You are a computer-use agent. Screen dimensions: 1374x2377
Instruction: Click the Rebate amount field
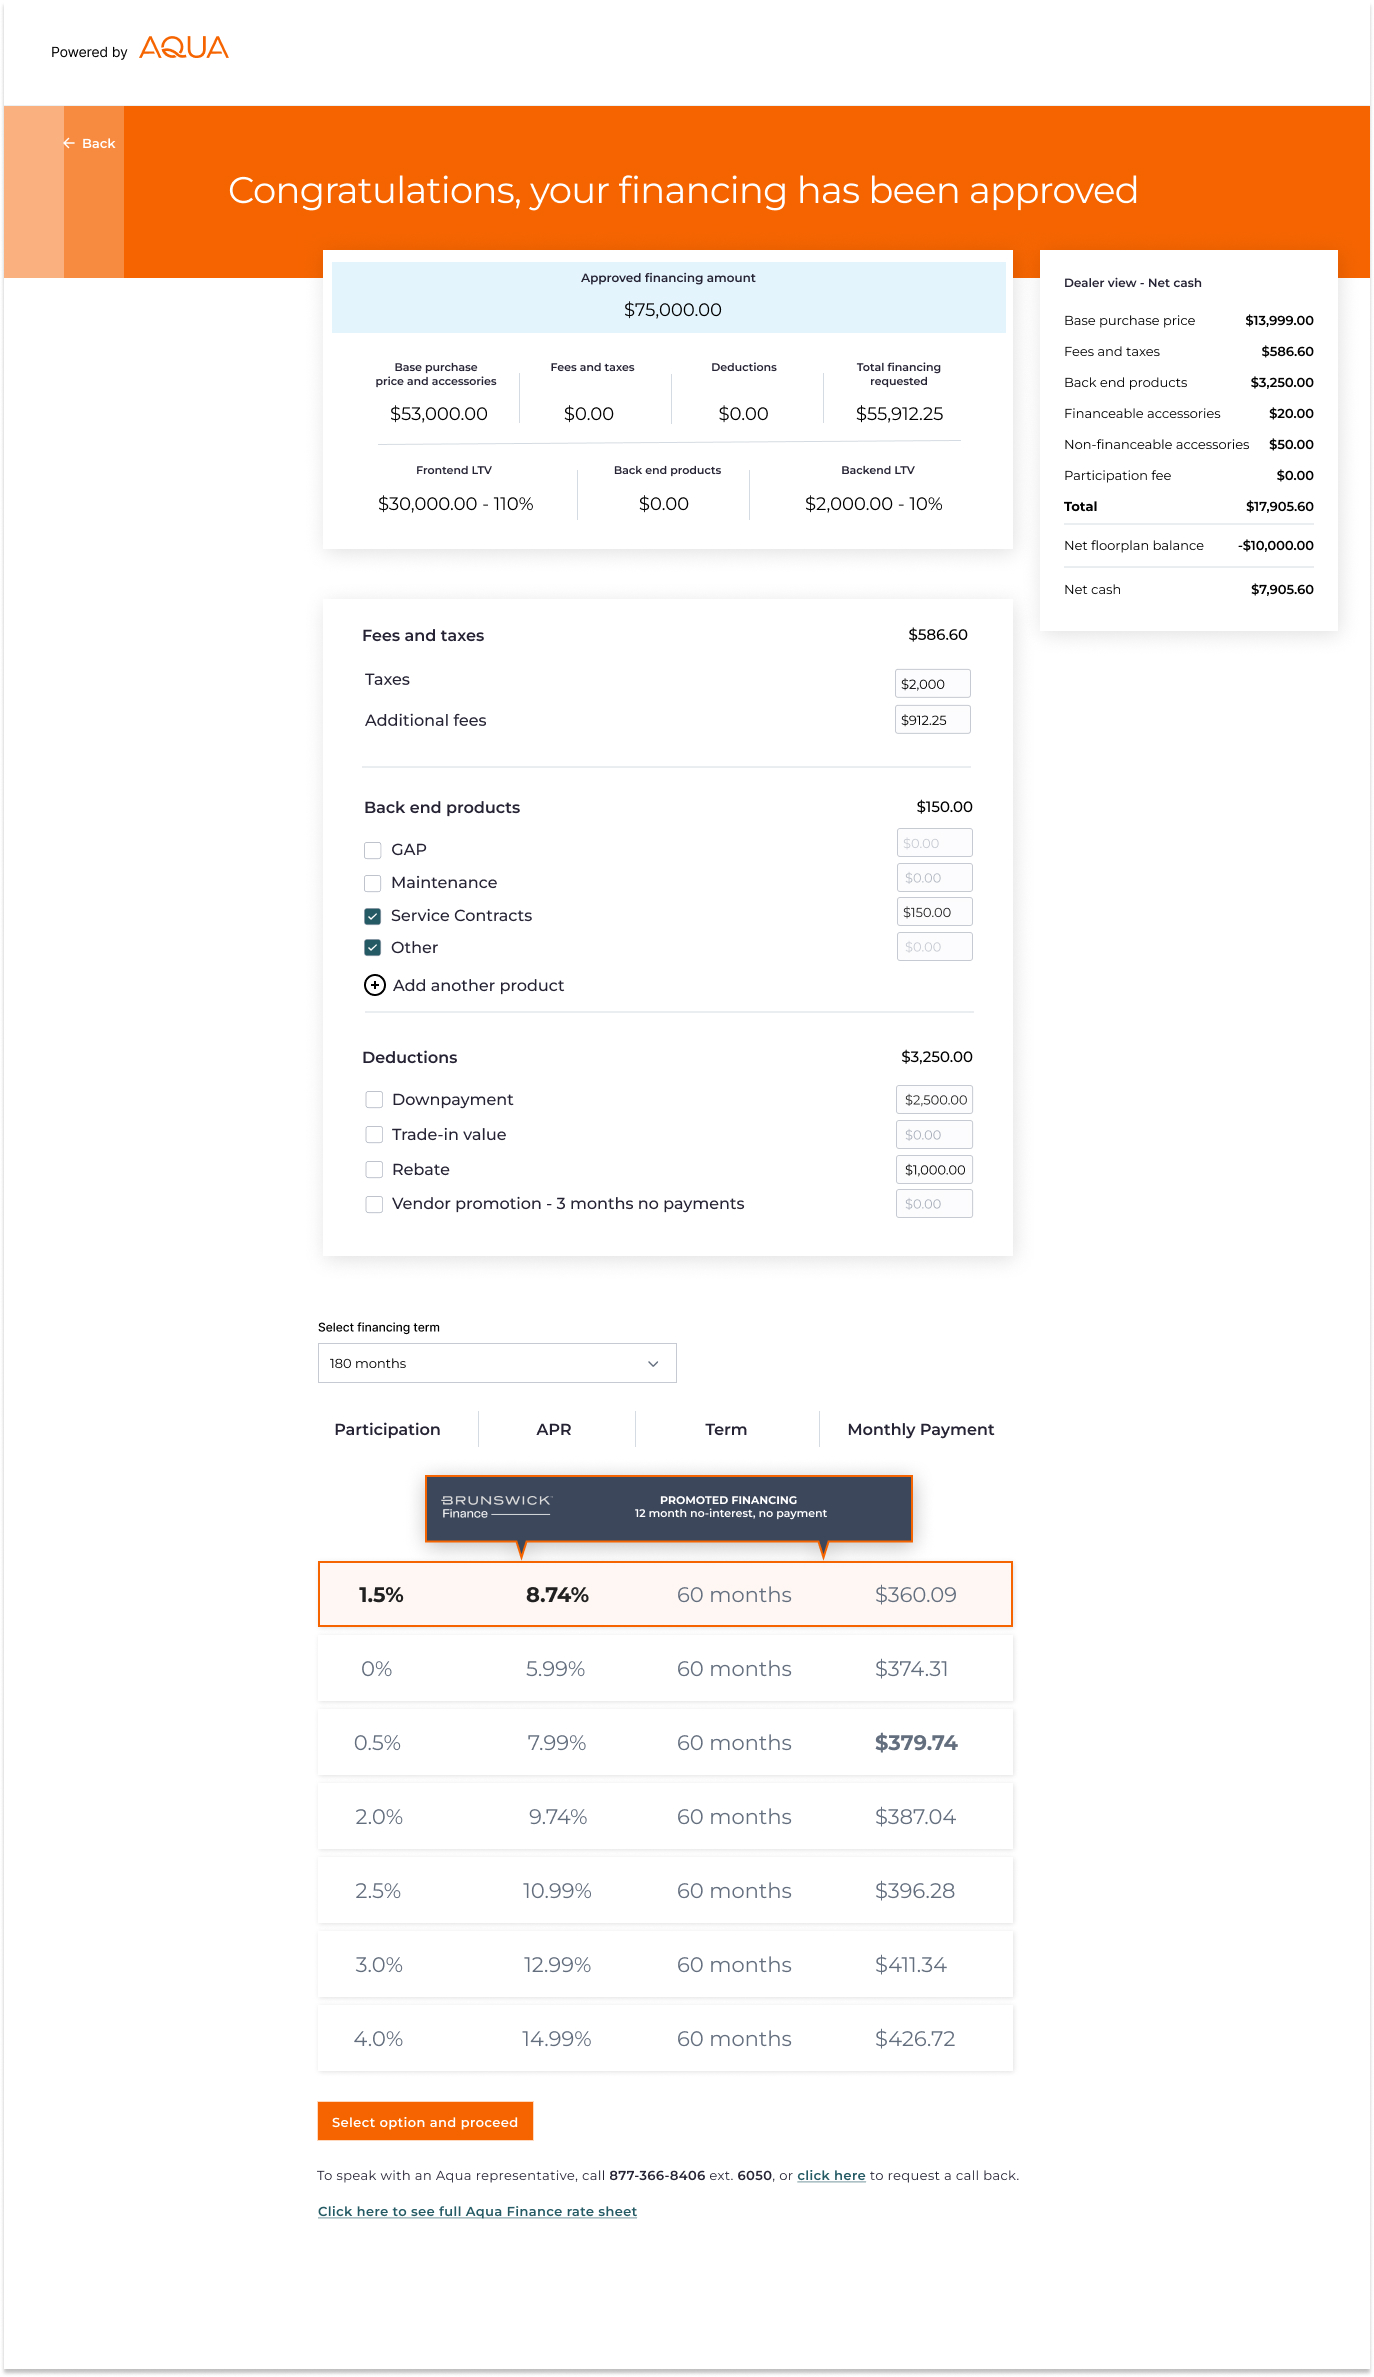pos(935,1170)
